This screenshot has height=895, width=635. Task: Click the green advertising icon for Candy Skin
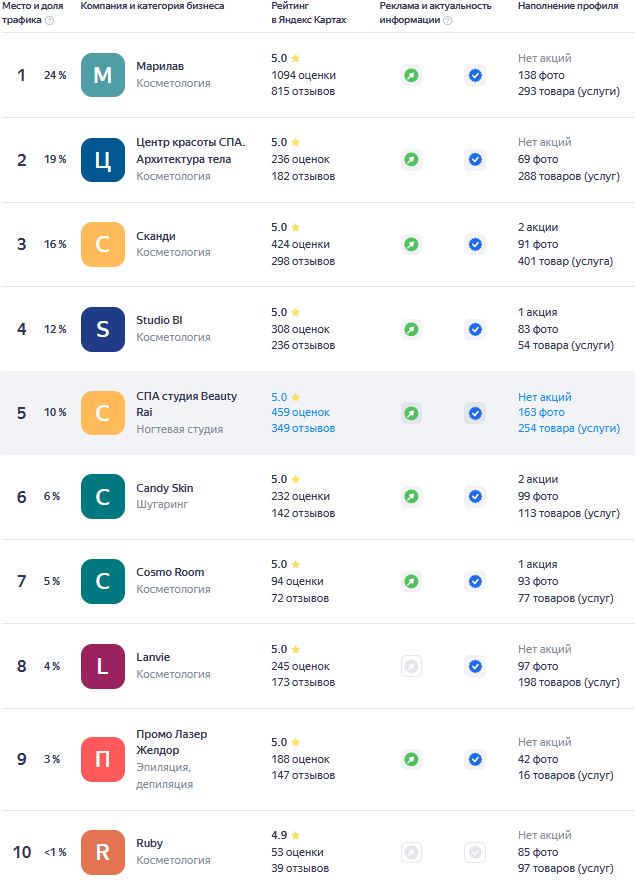click(x=411, y=496)
